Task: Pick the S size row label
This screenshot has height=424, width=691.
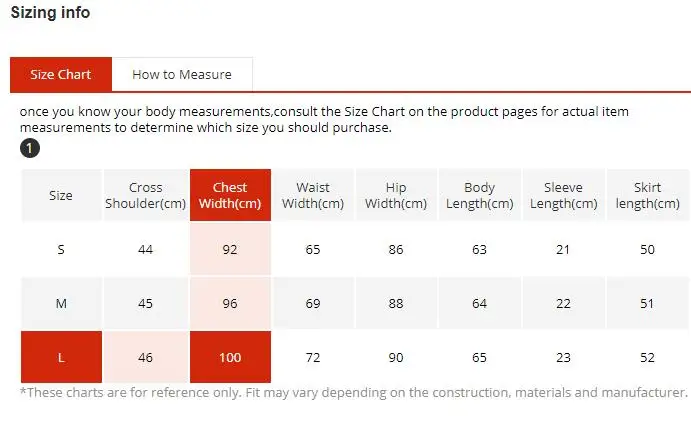Action: pos(61,249)
